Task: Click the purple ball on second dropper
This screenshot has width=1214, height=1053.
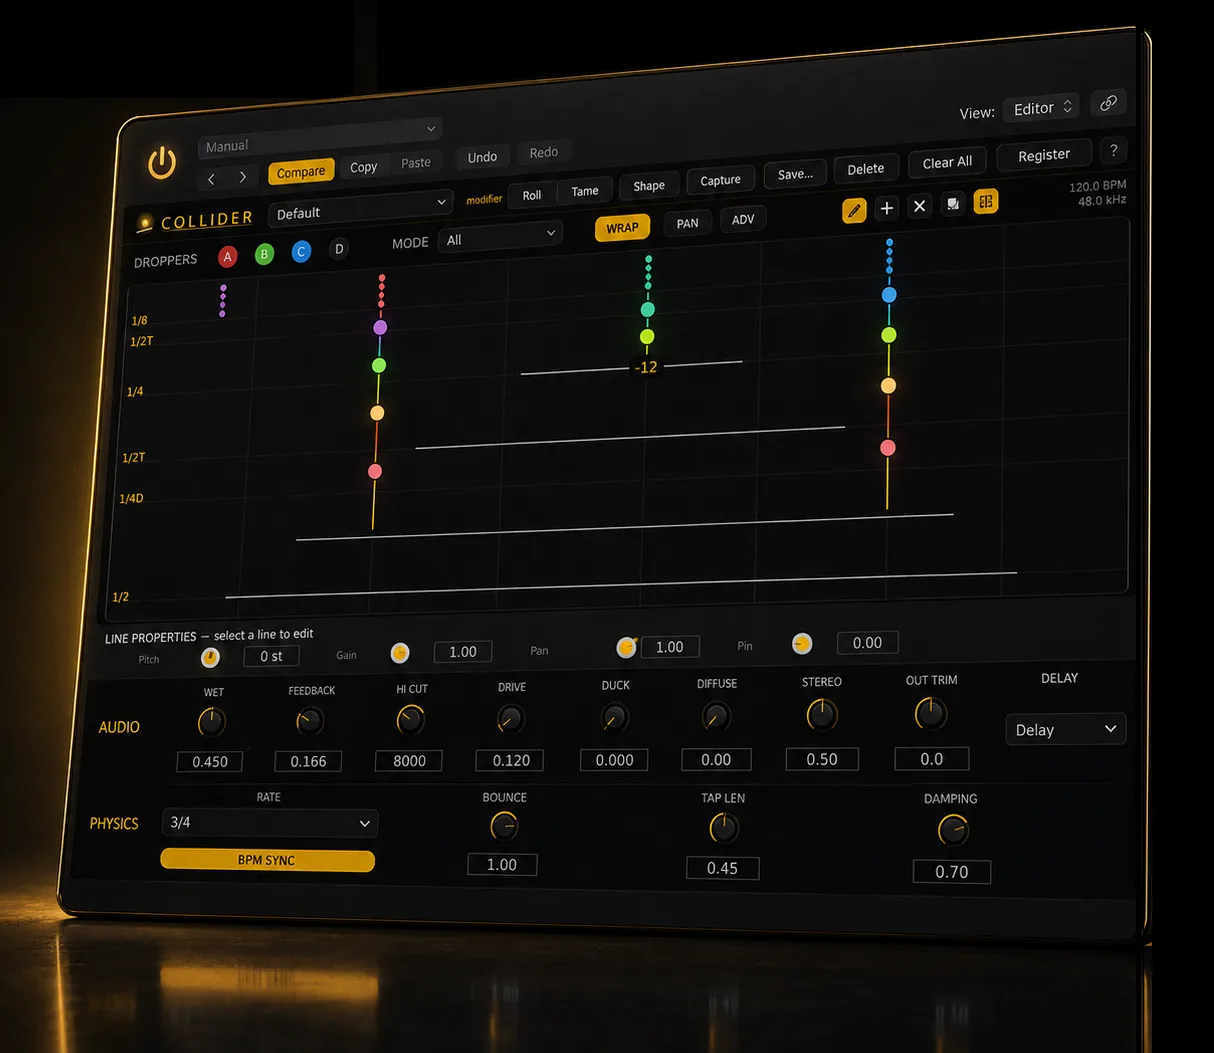Action: click(380, 327)
